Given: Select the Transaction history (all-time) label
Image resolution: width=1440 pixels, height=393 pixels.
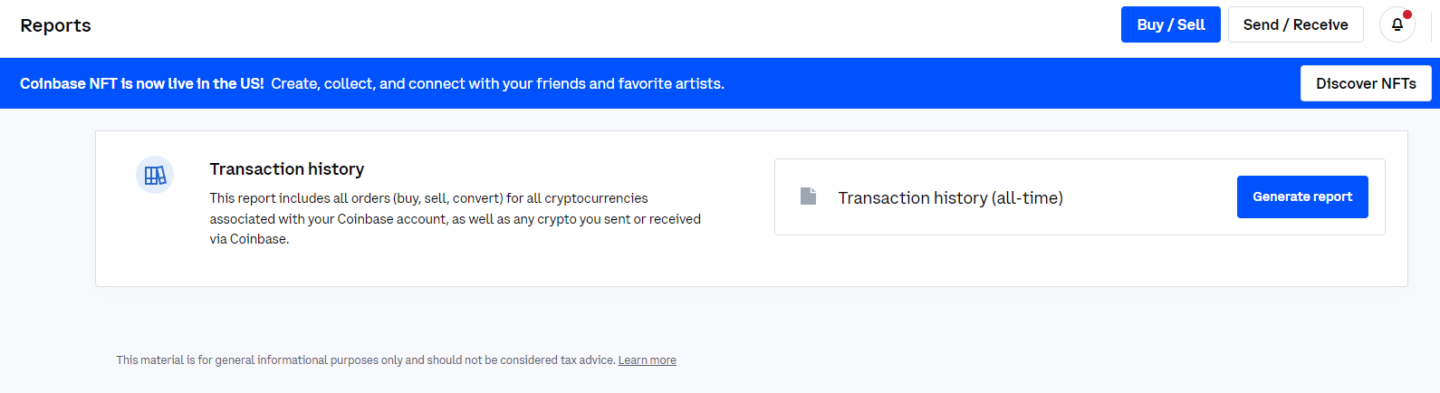Looking at the screenshot, I should pyautogui.click(x=950, y=198).
